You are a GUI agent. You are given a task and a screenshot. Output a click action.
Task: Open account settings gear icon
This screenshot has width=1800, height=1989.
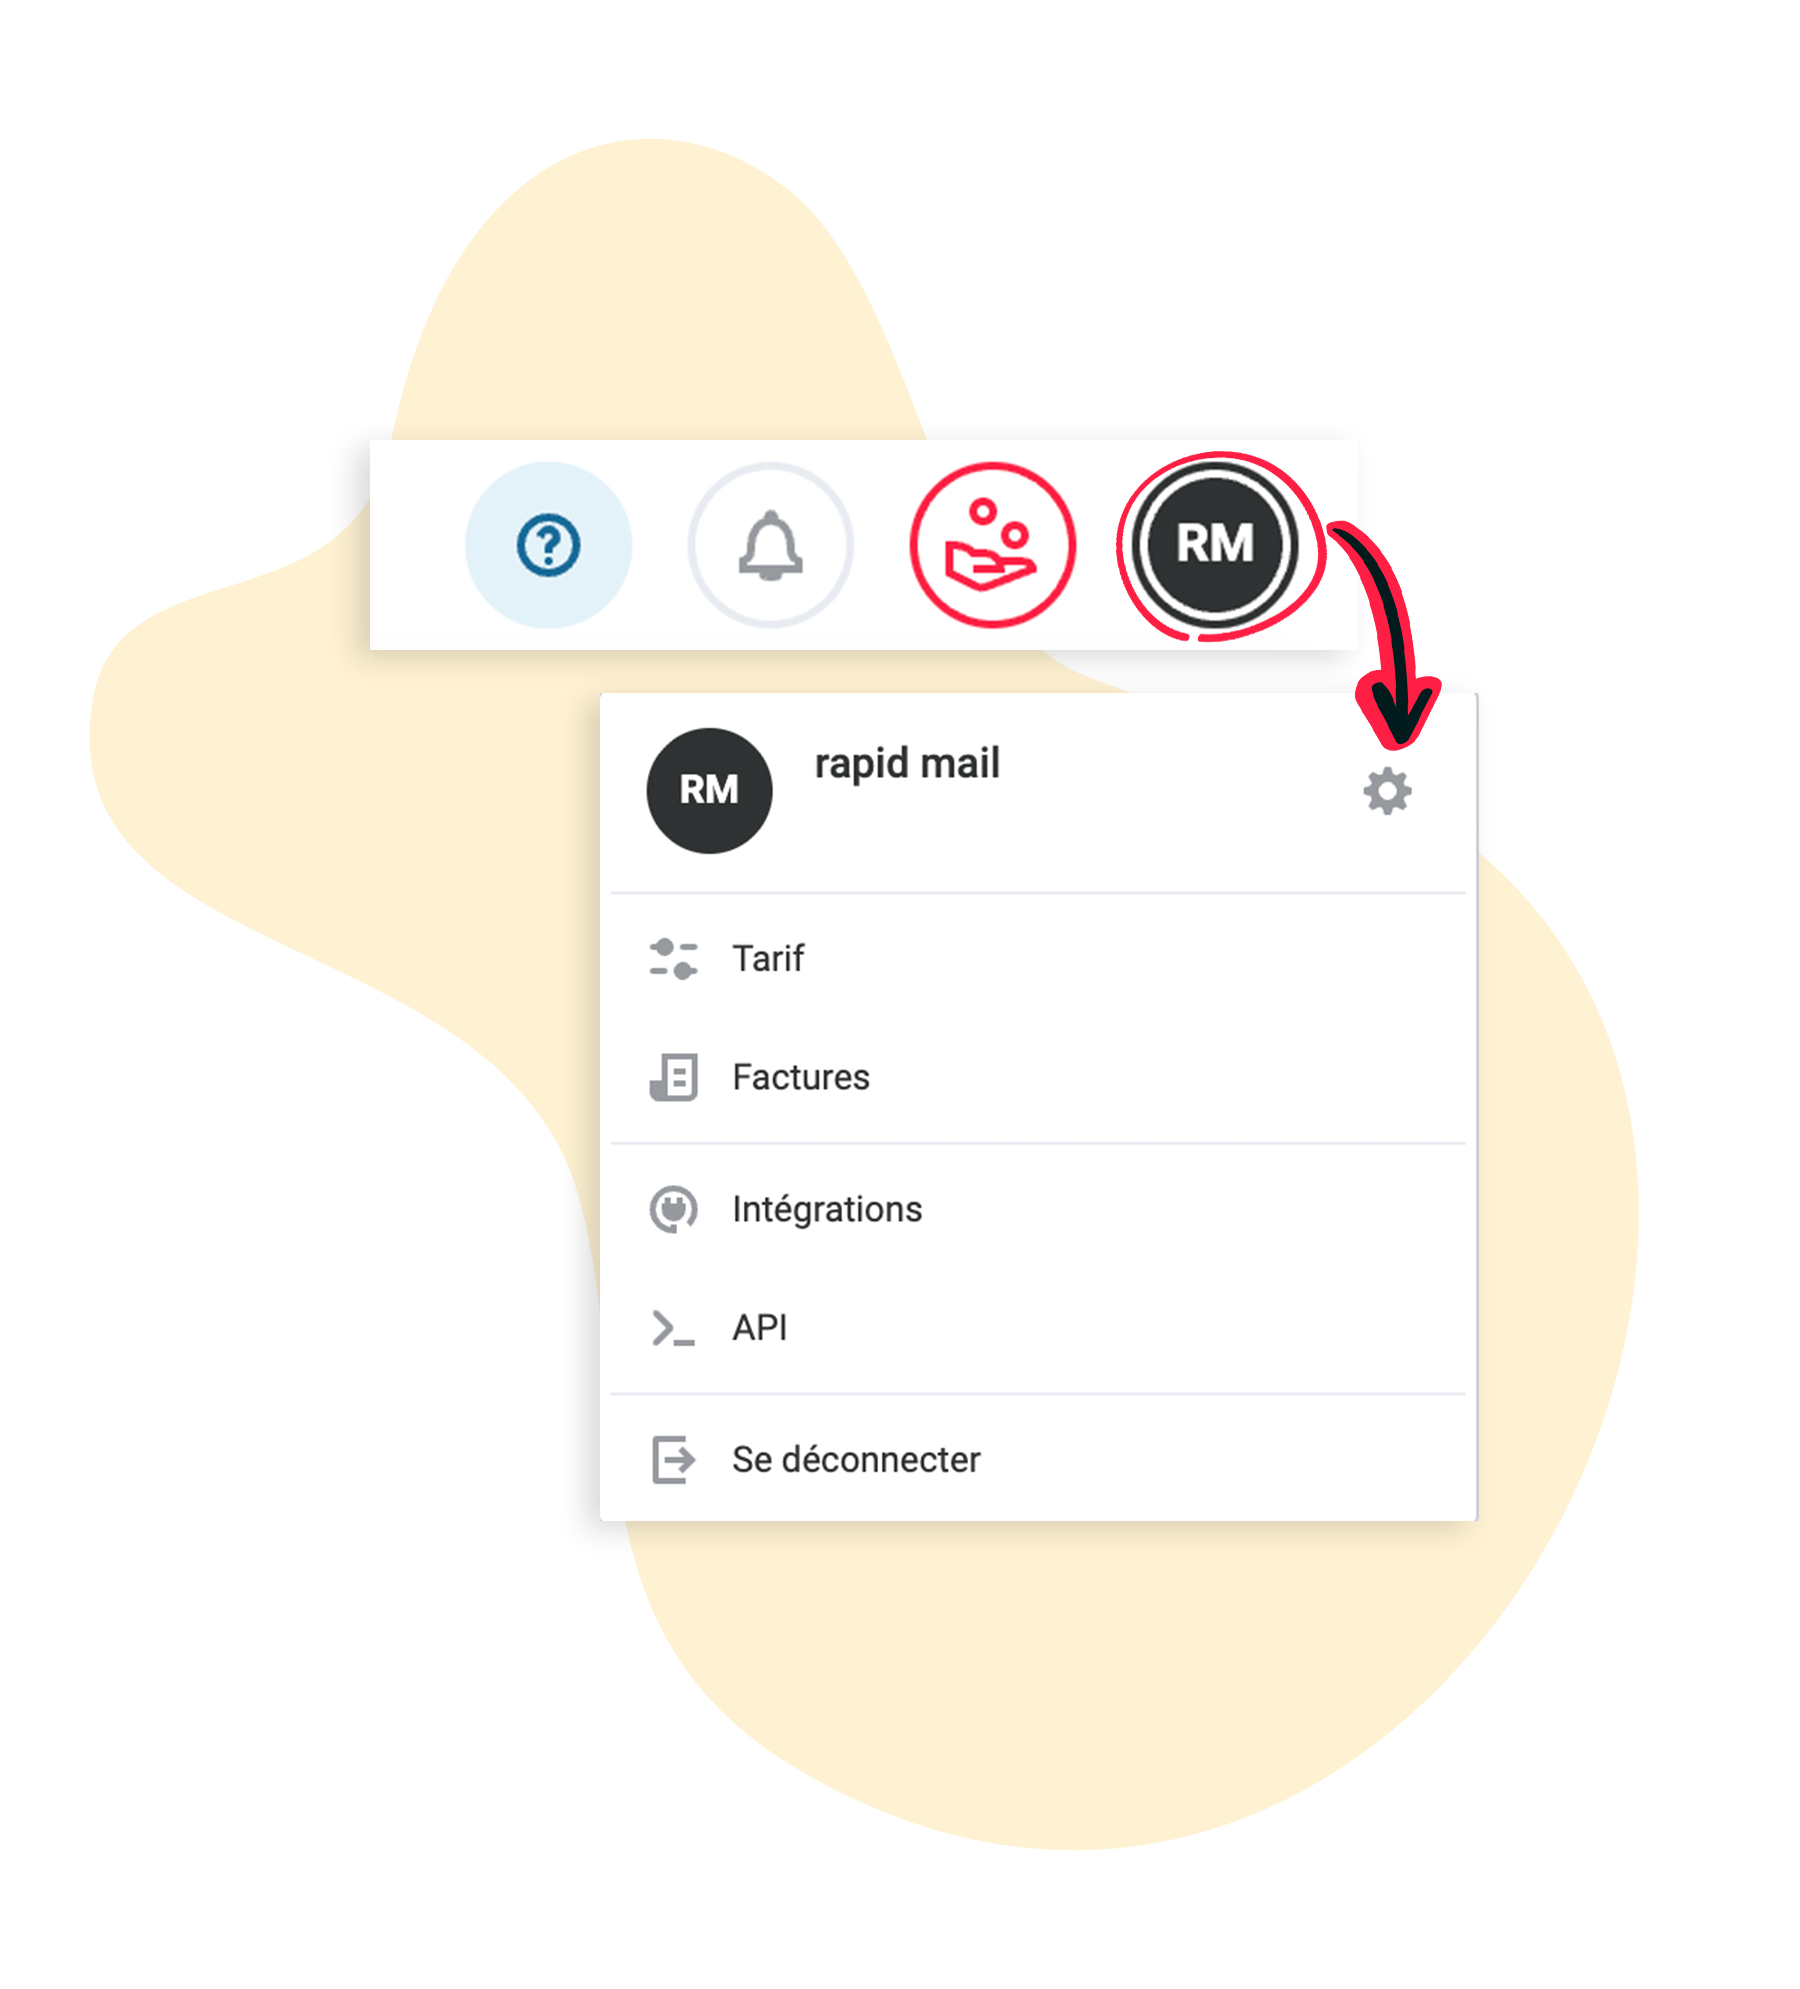(1387, 791)
